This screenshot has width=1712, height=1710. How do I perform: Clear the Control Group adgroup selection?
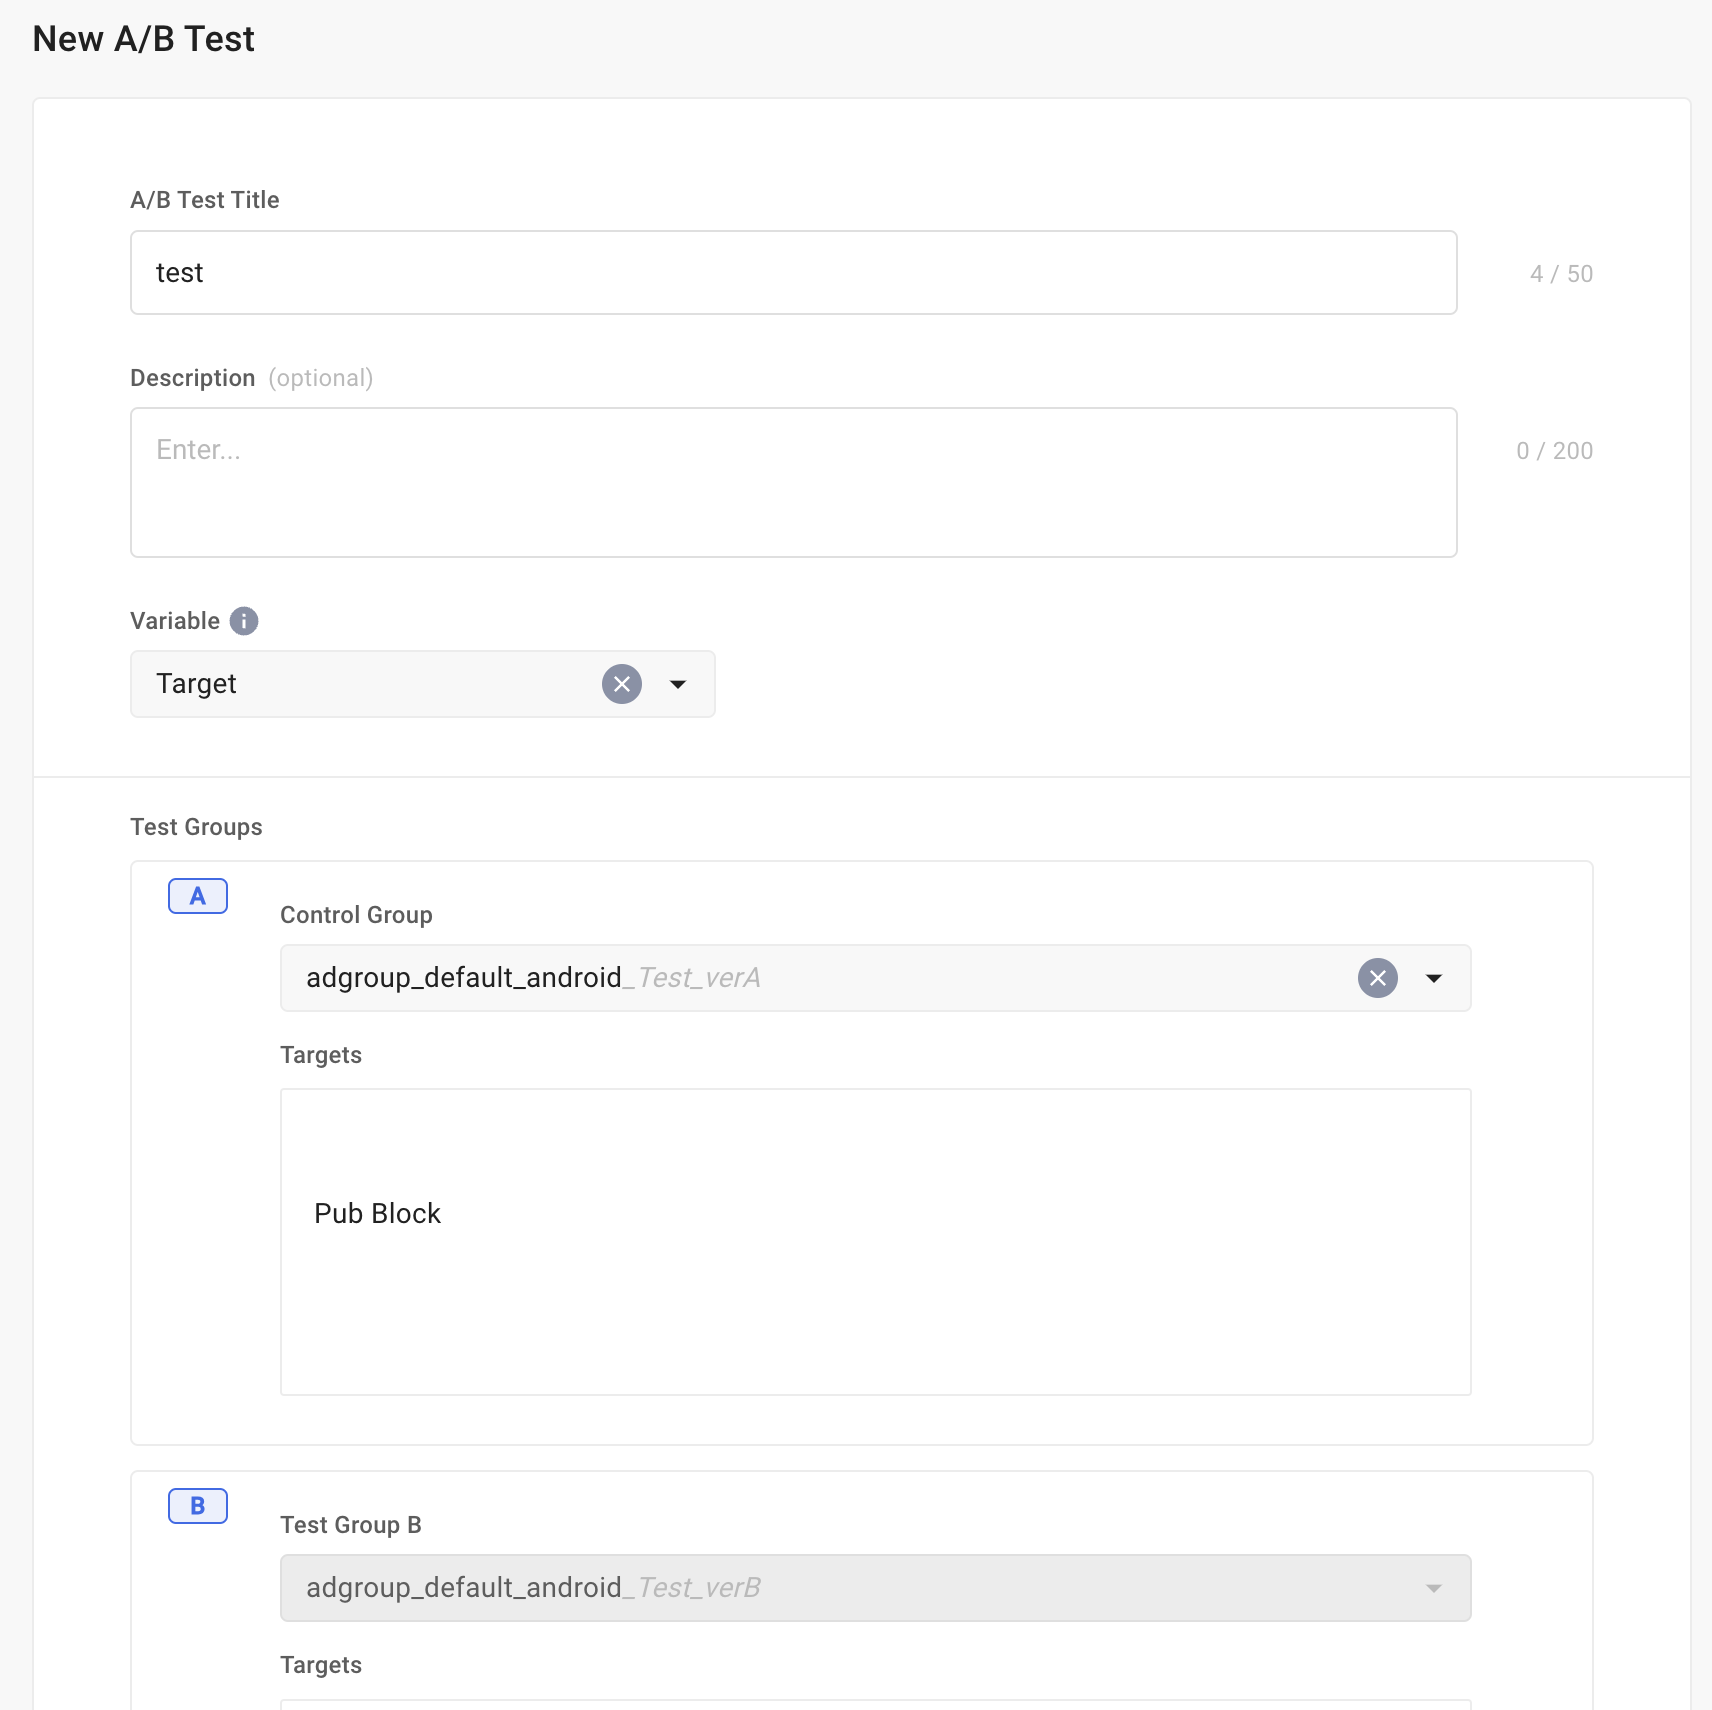1377,978
